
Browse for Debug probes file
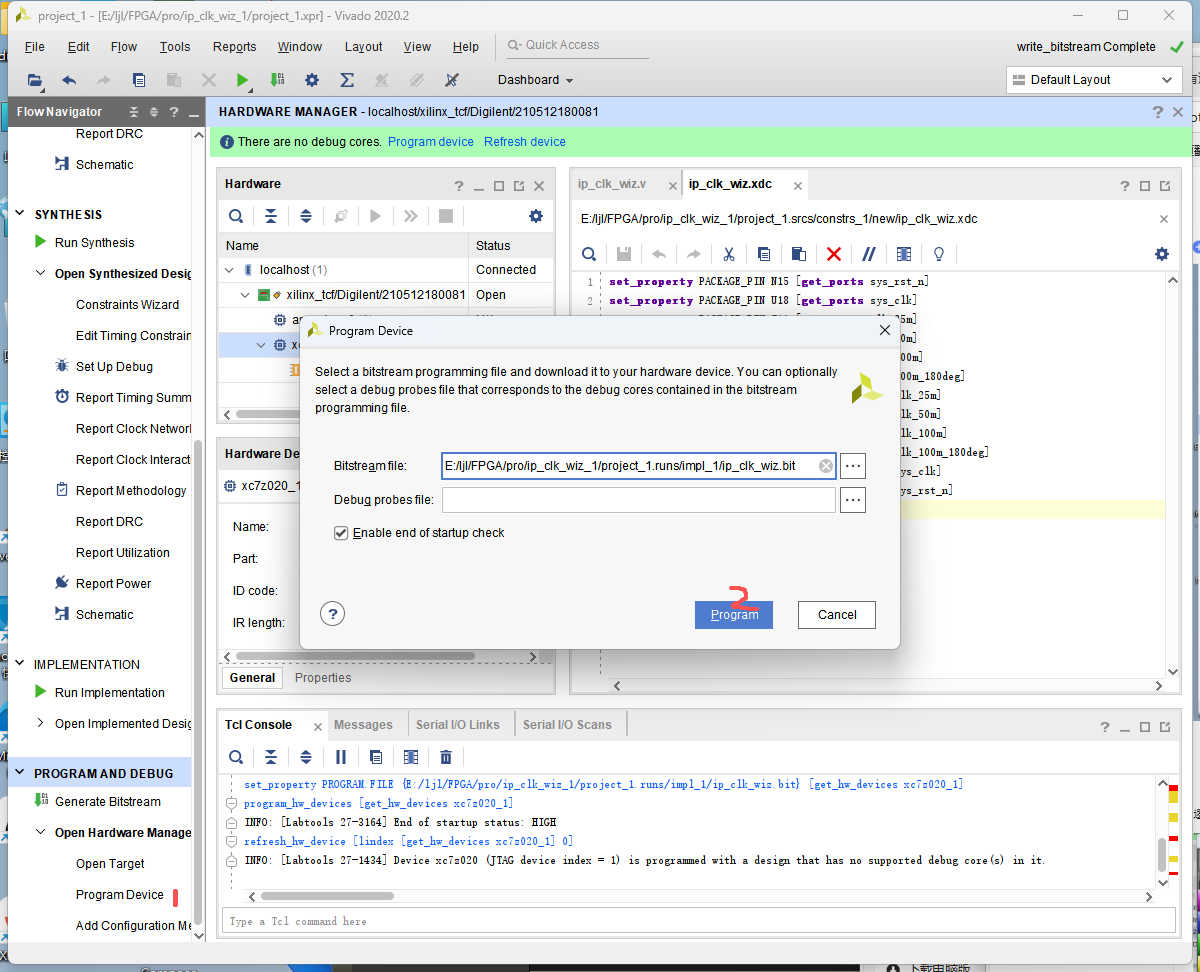tap(853, 500)
